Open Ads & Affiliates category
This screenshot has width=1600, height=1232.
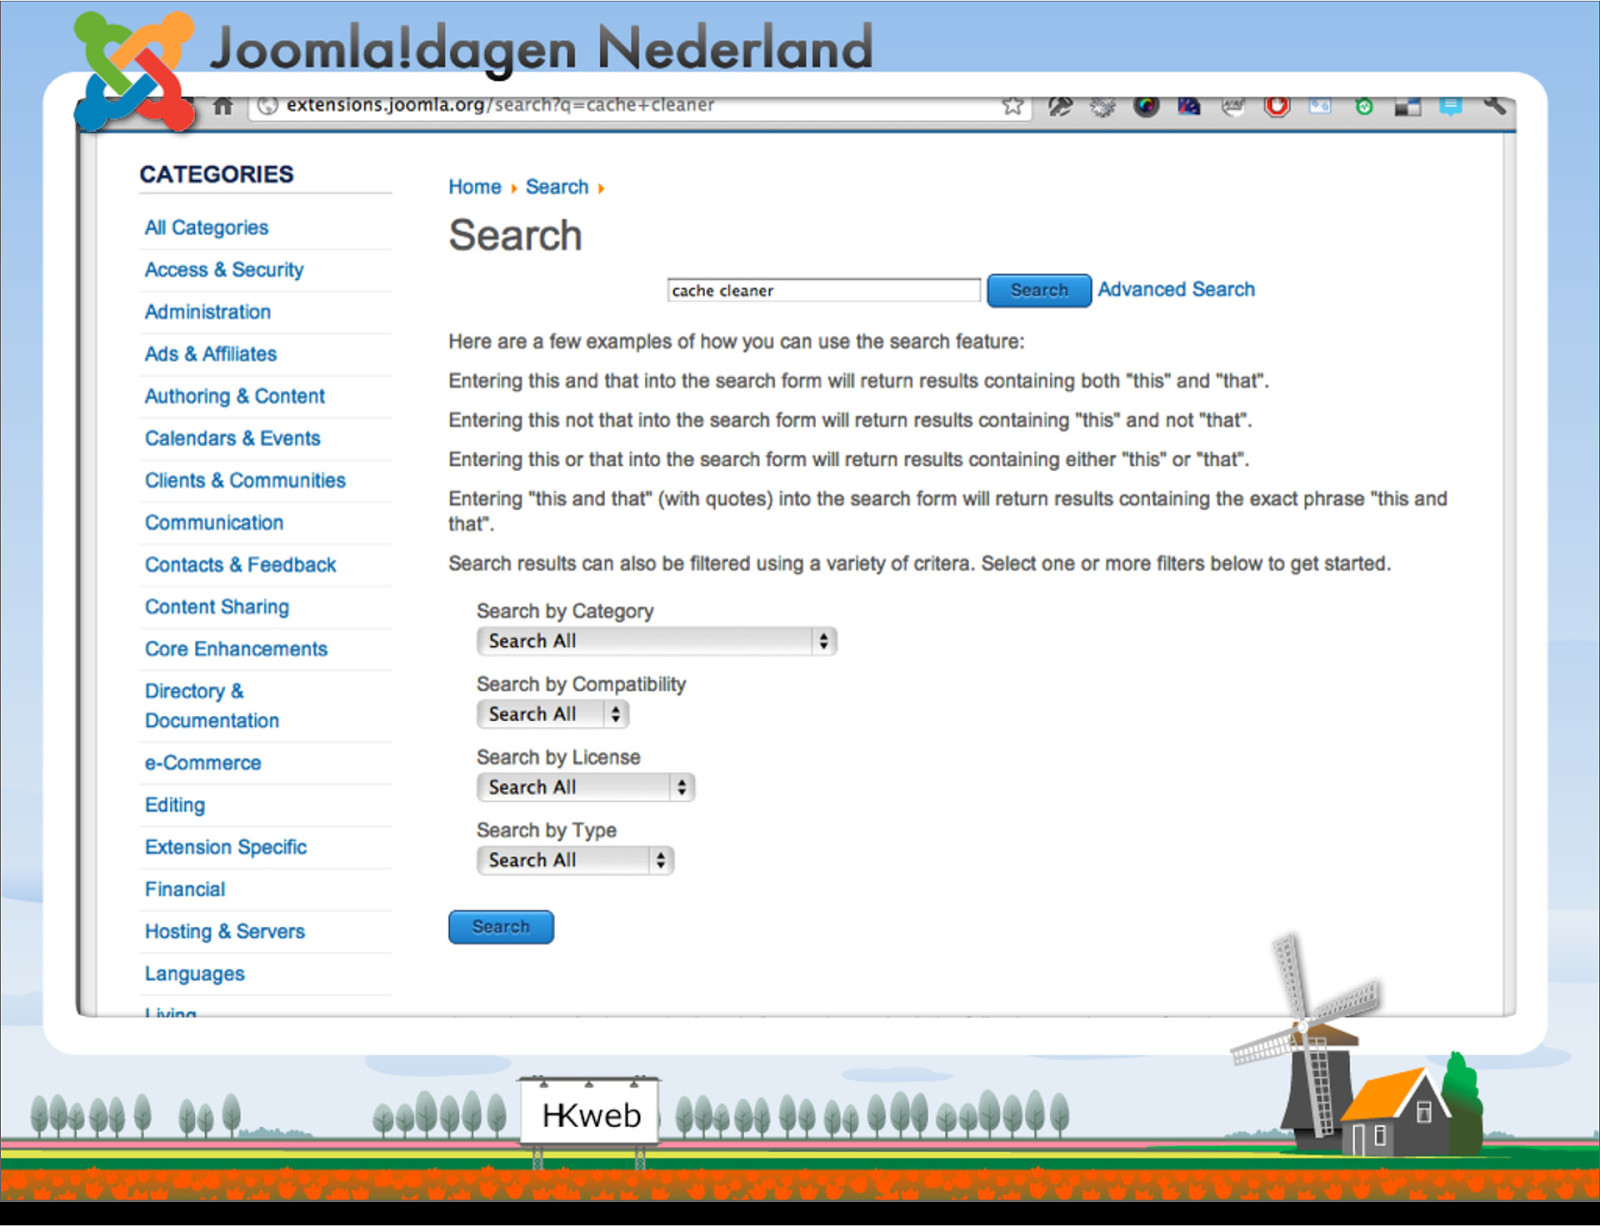tap(211, 354)
